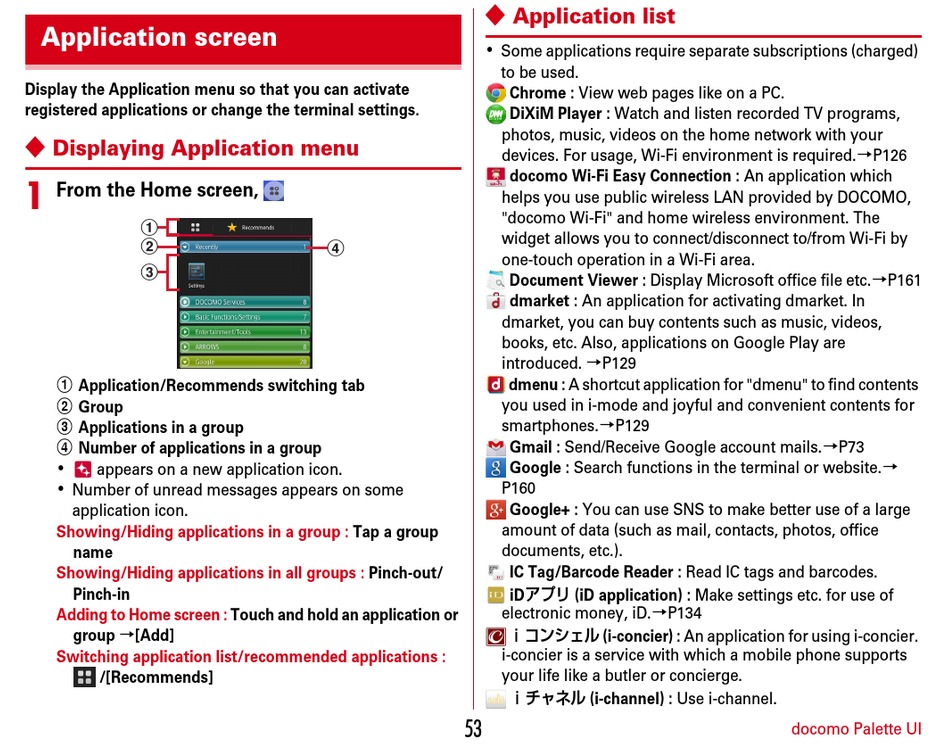This screenshot has height=745, width=950.
Task: Click the "docomo Wi-Fi Easy Connection" label
Action: tap(620, 176)
